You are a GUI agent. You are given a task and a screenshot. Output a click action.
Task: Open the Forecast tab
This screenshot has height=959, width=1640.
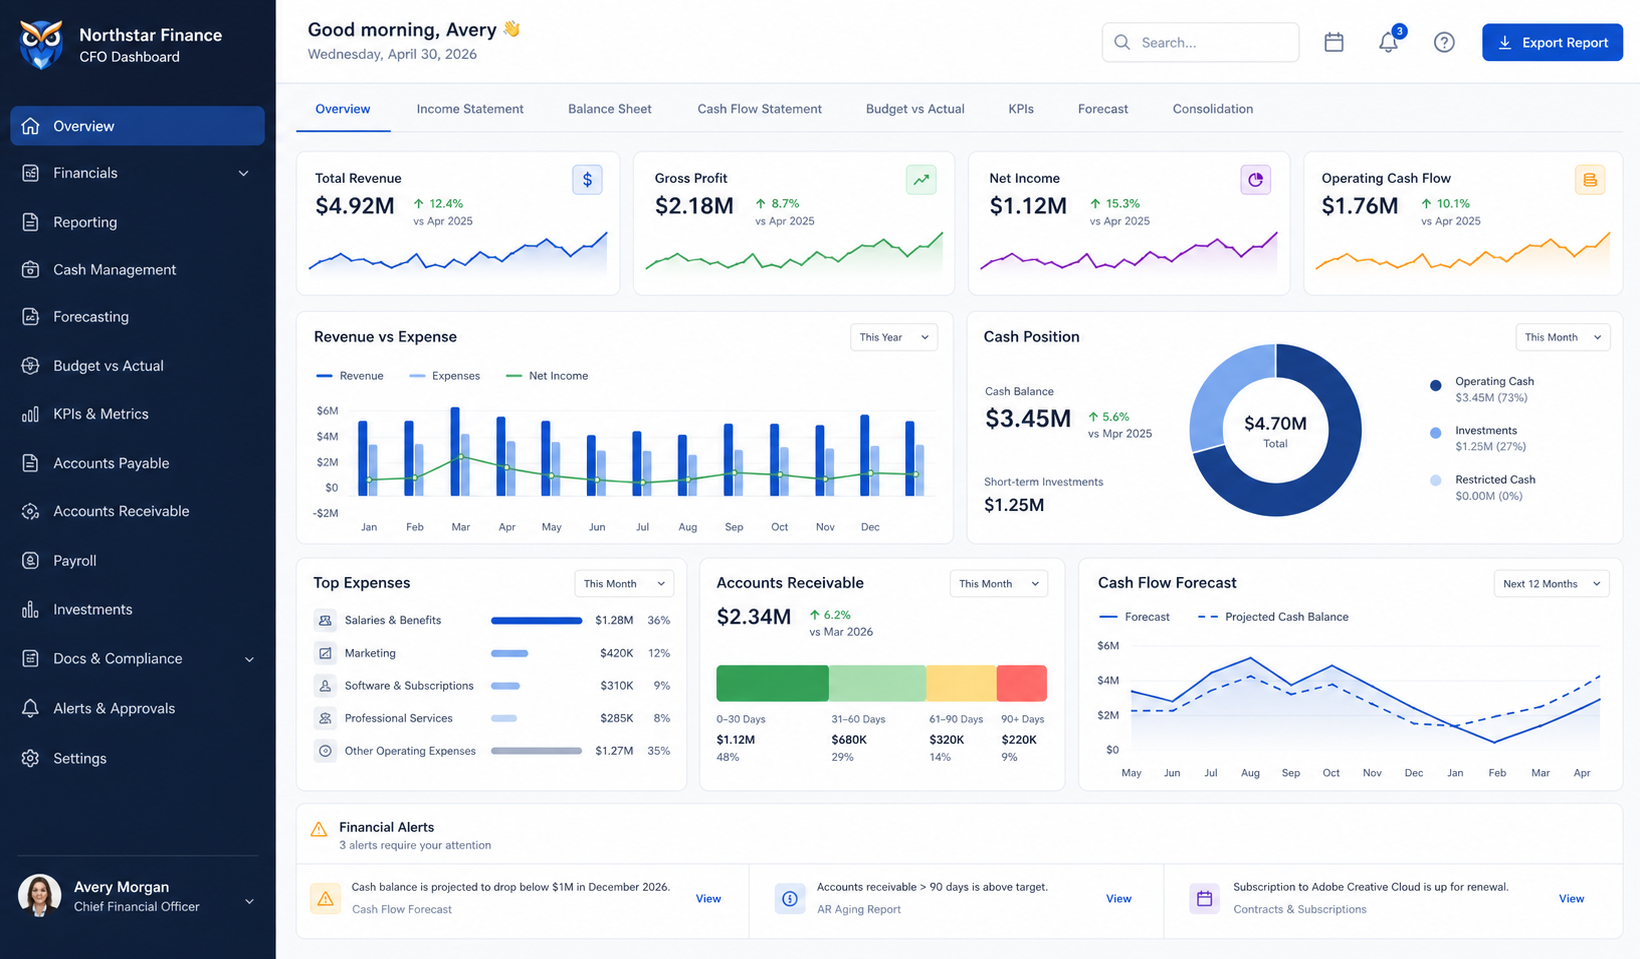1103,109
